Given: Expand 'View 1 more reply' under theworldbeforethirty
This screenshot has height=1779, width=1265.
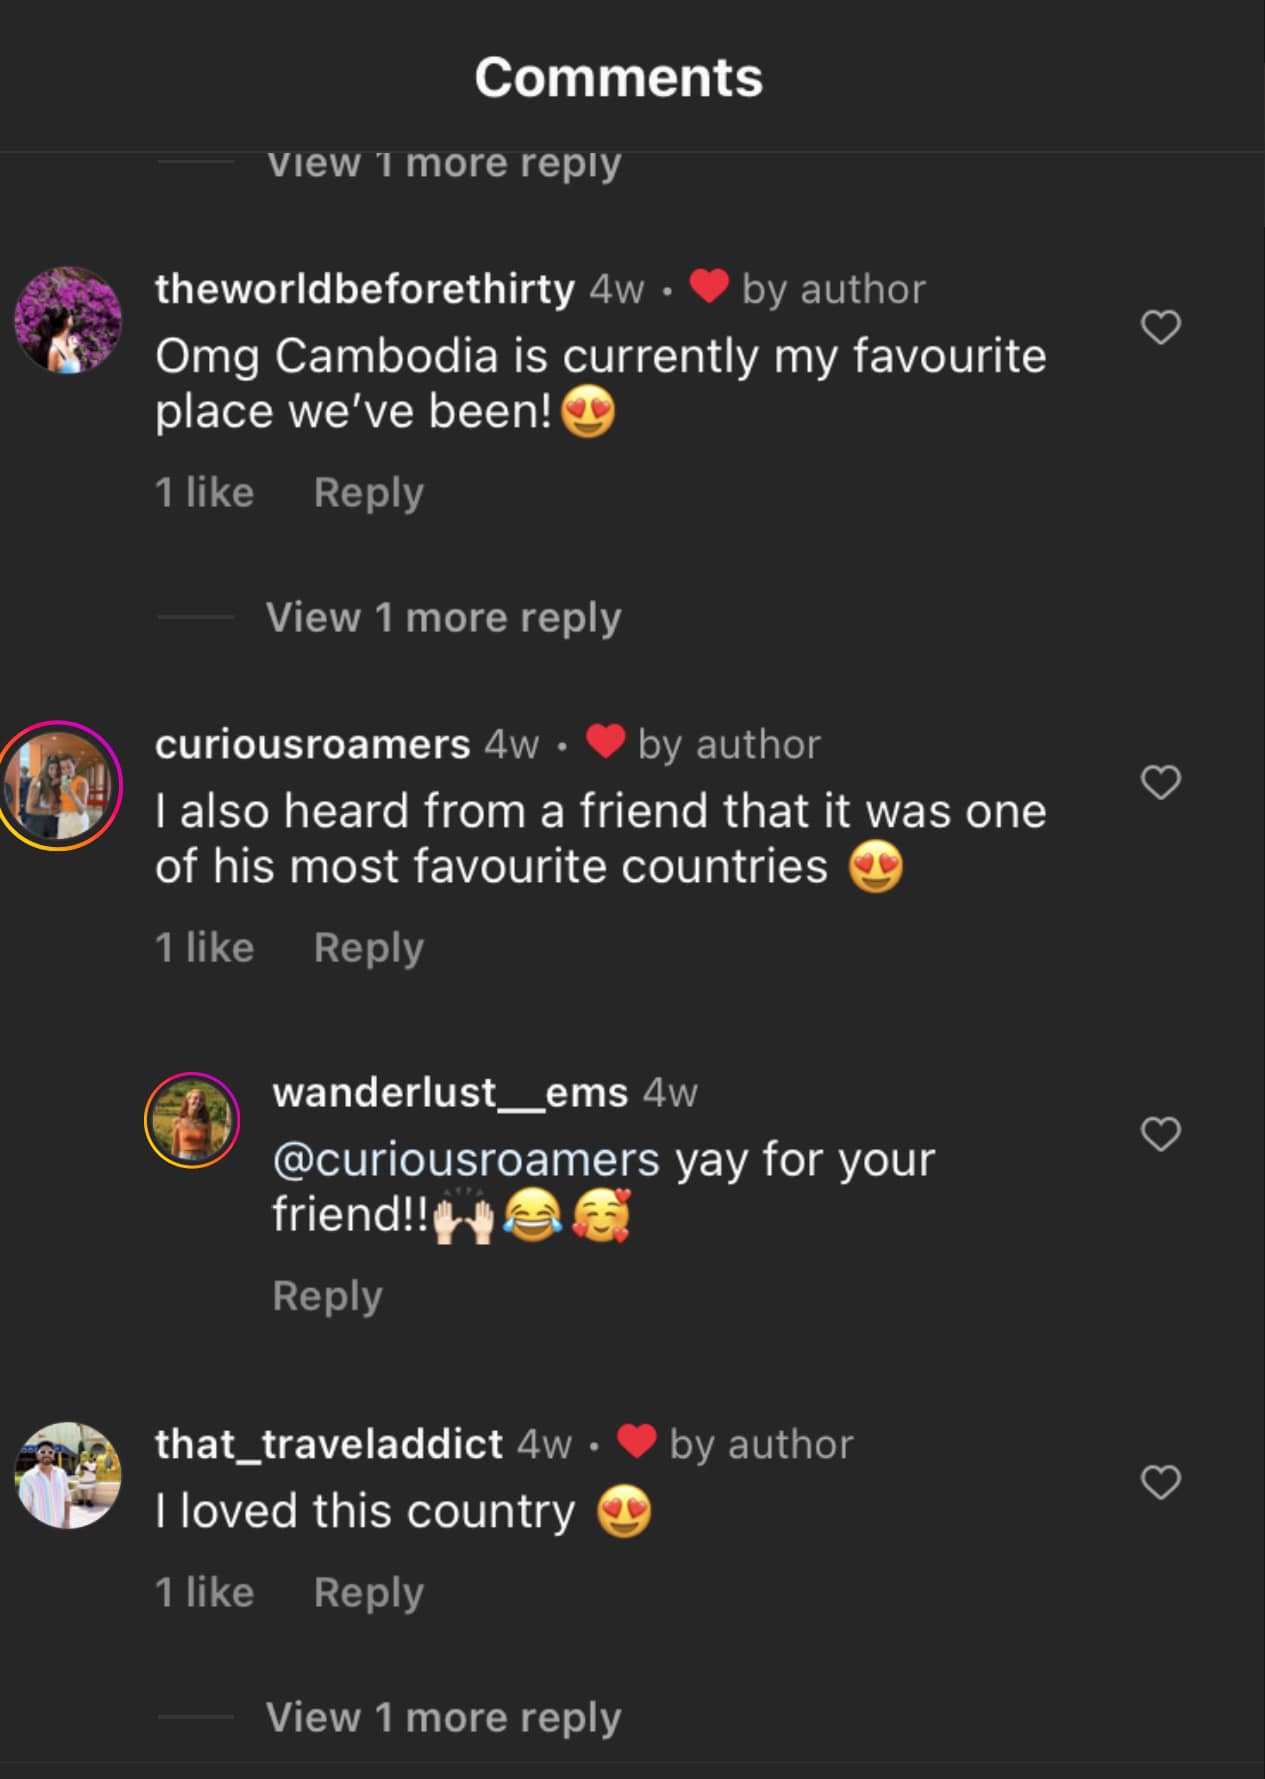Looking at the screenshot, I should 443,618.
